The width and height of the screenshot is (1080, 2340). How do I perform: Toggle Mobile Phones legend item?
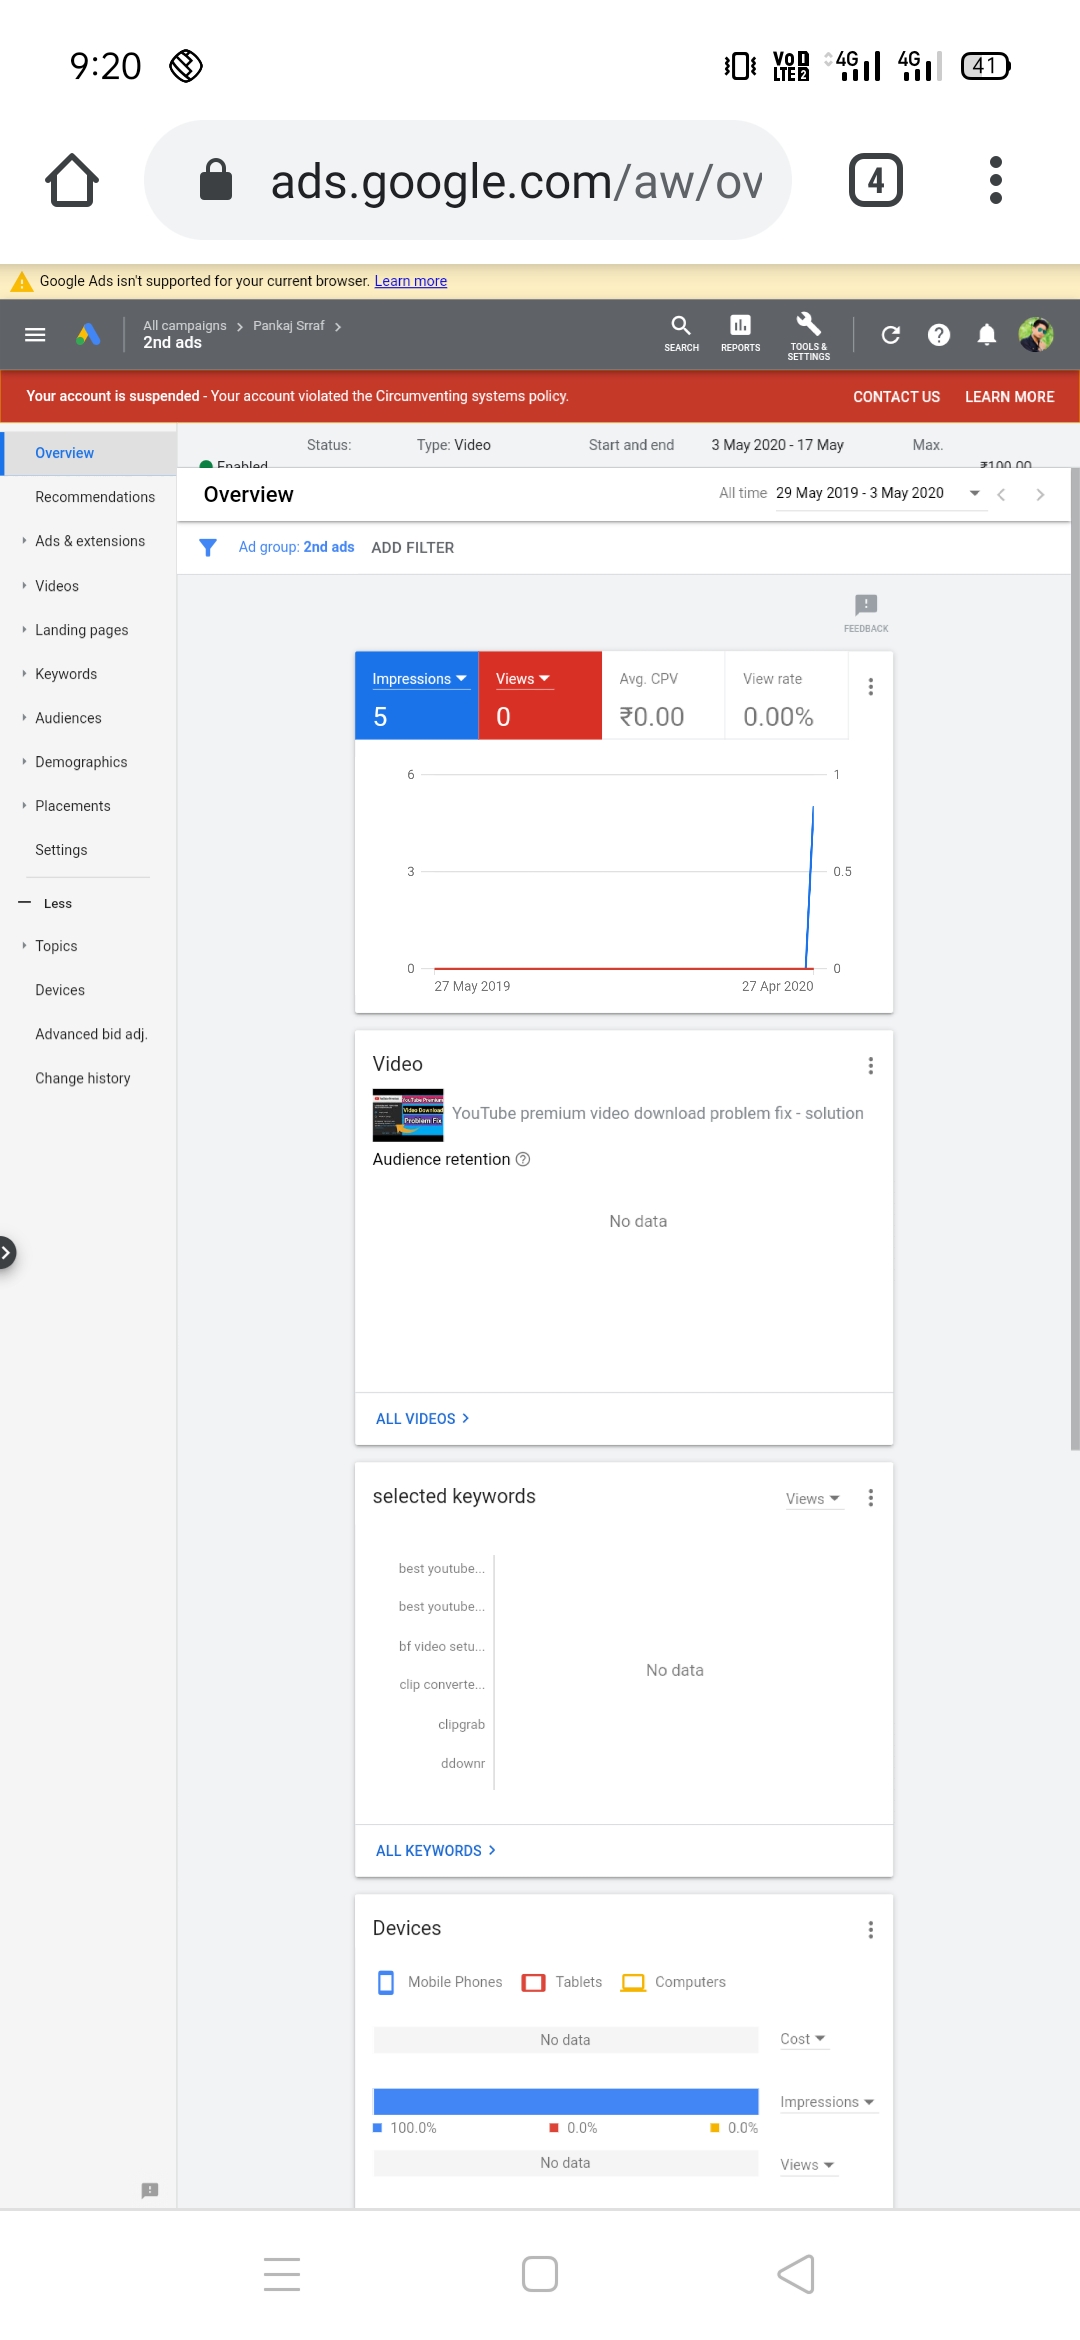click(440, 1982)
